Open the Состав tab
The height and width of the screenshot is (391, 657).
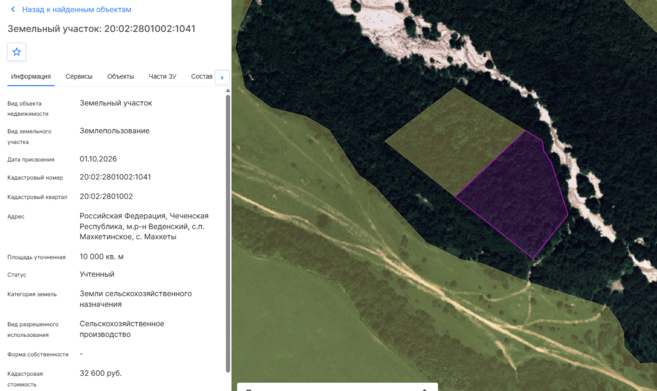202,77
